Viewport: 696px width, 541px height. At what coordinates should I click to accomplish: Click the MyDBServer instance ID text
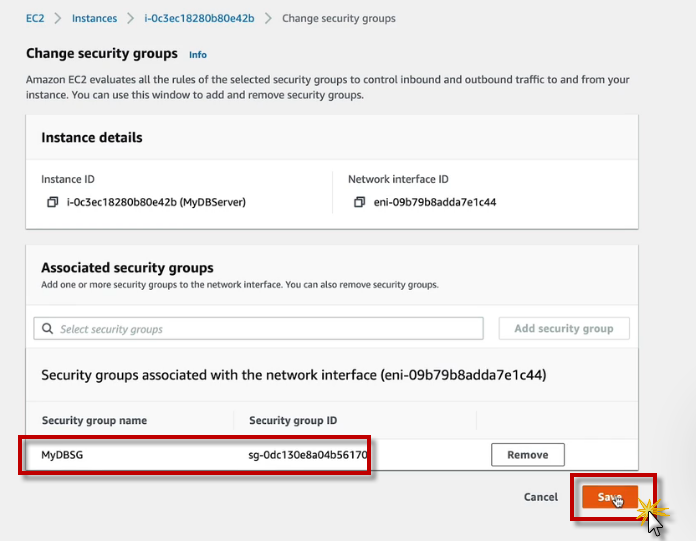(156, 202)
